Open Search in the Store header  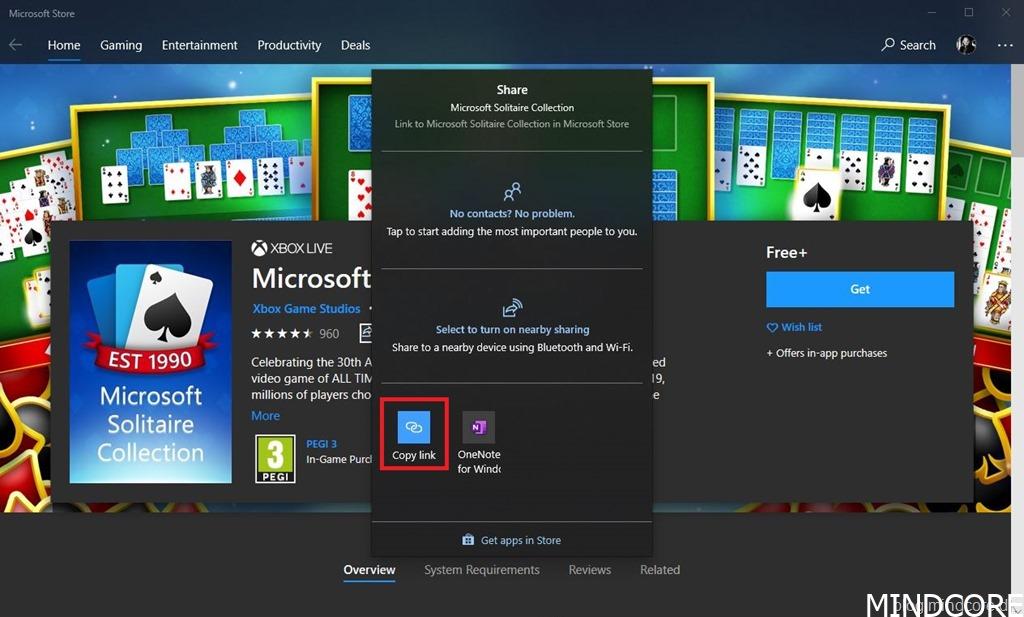pyautogui.click(x=908, y=45)
